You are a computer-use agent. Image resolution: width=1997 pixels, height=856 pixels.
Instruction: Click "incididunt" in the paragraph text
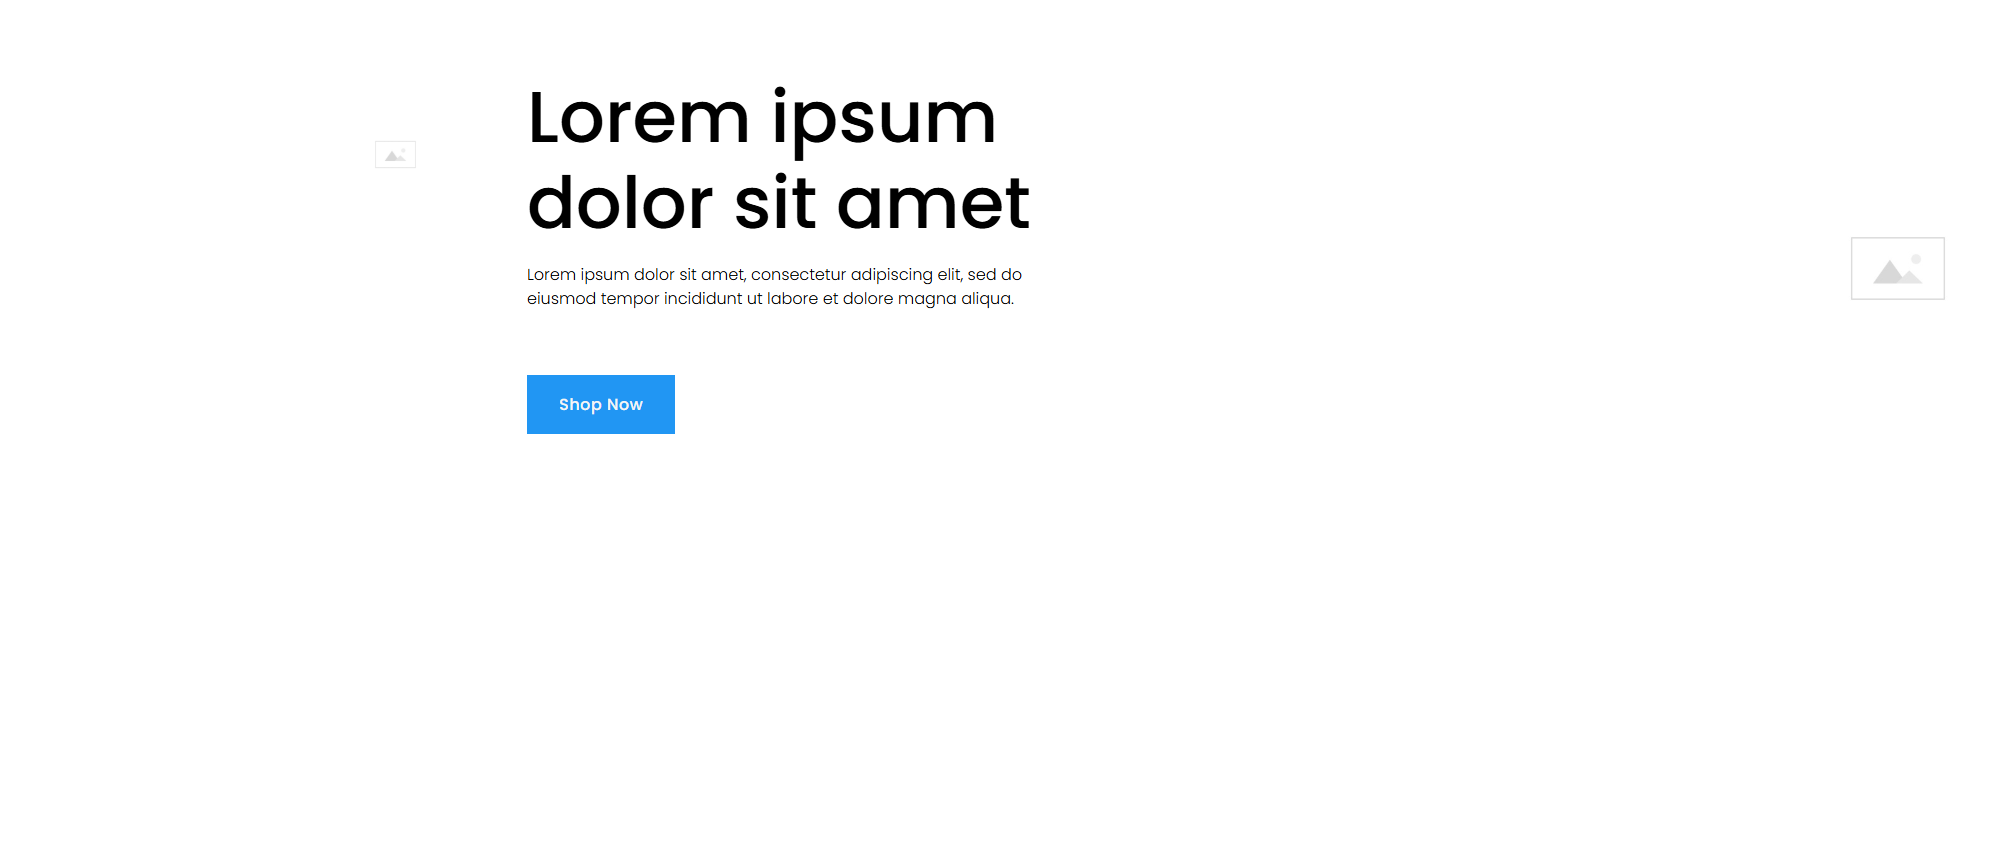(x=703, y=298)
